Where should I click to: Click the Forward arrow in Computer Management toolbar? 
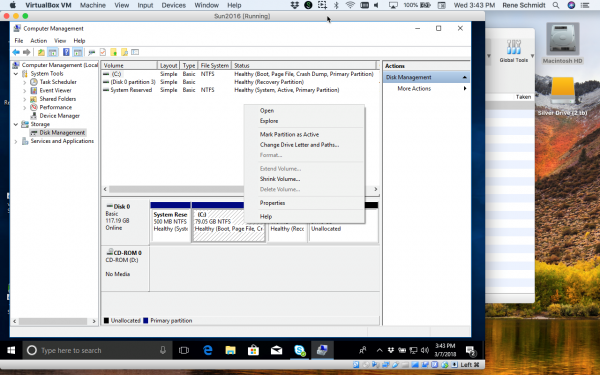tap(27, 52)
